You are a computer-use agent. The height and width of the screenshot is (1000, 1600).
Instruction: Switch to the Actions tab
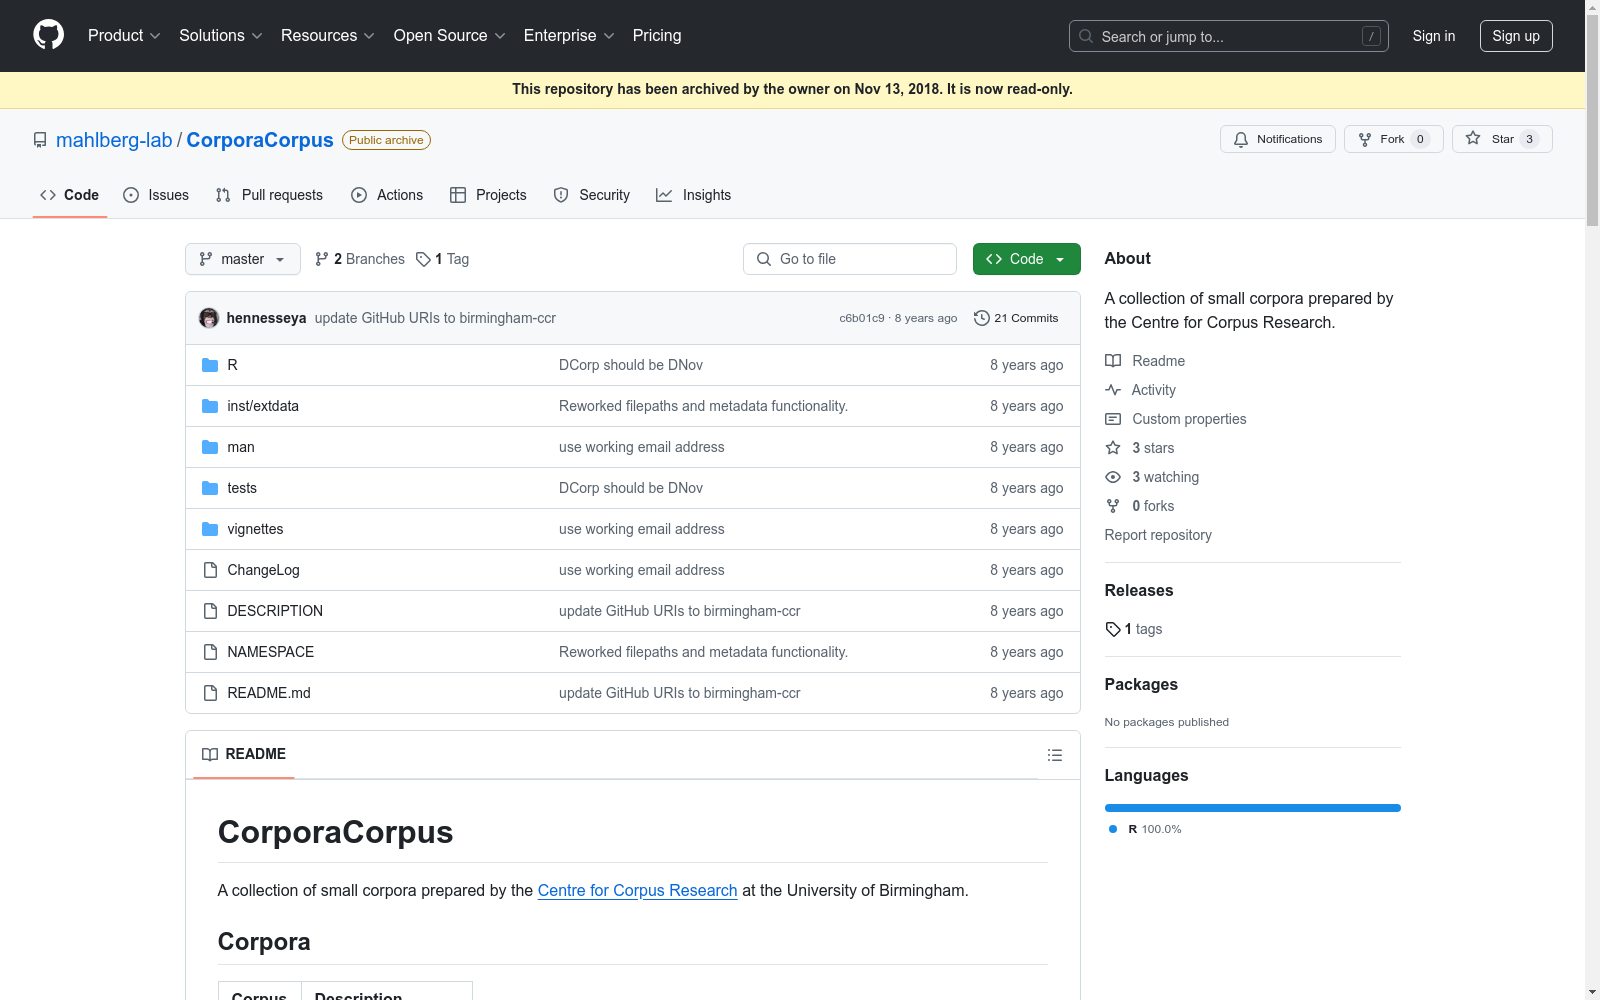pyautogui.click(x=387, y=195)
